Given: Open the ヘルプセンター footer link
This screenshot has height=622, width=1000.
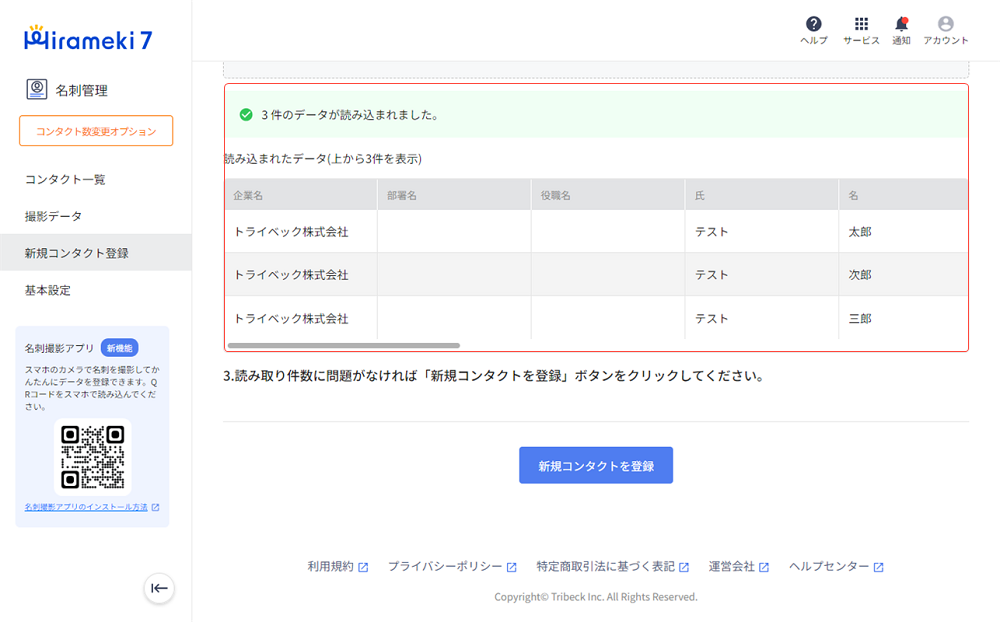Looking at the screenshot, I should (x=829, y=566).
